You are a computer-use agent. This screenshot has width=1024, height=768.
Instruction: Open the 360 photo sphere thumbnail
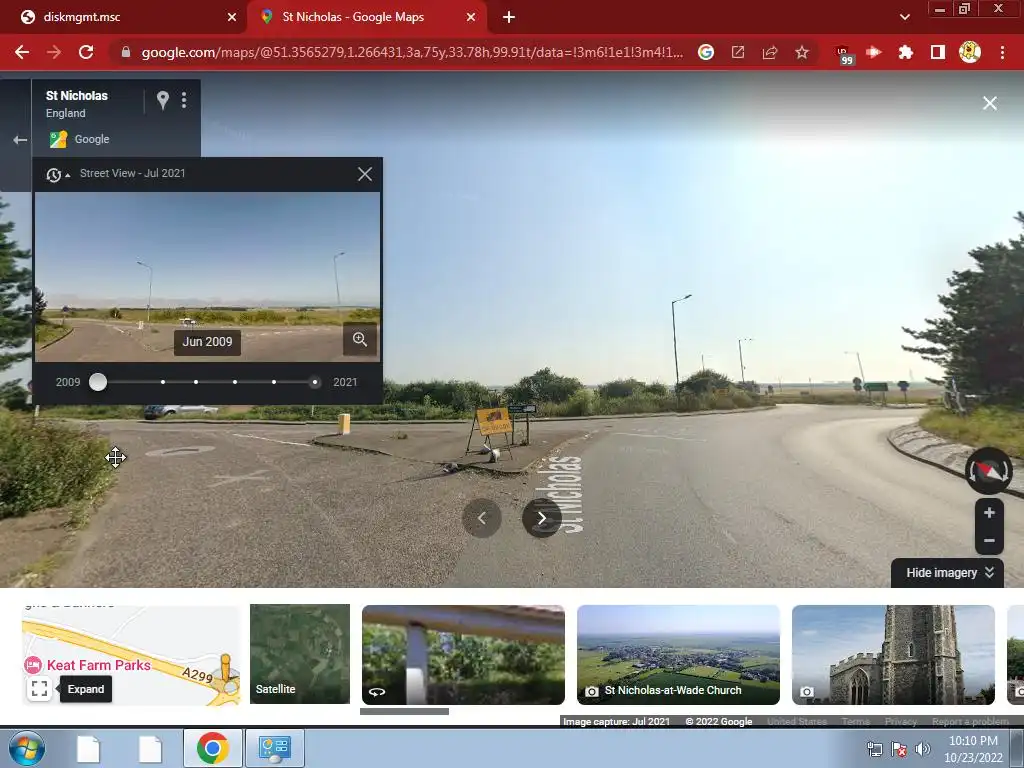[463, 654]
